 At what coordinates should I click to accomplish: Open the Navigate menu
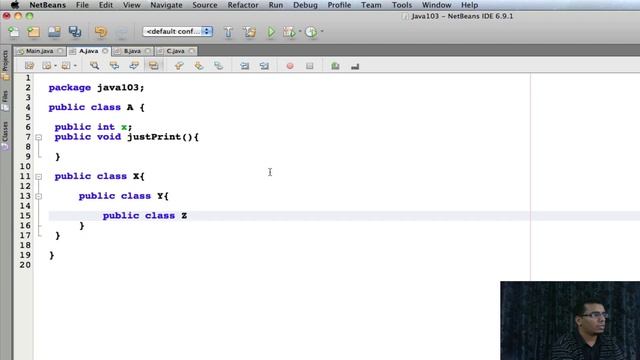tap(166, 5)
